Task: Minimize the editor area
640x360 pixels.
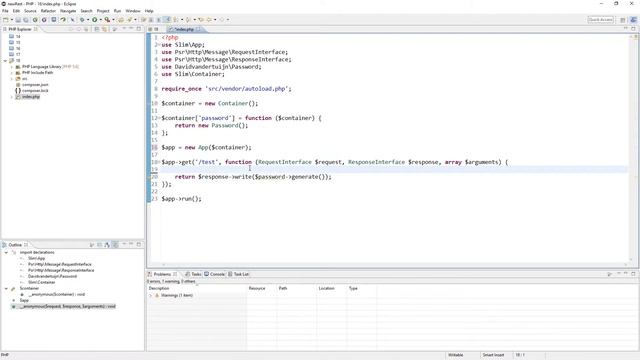Action: (x=626, y=29)
